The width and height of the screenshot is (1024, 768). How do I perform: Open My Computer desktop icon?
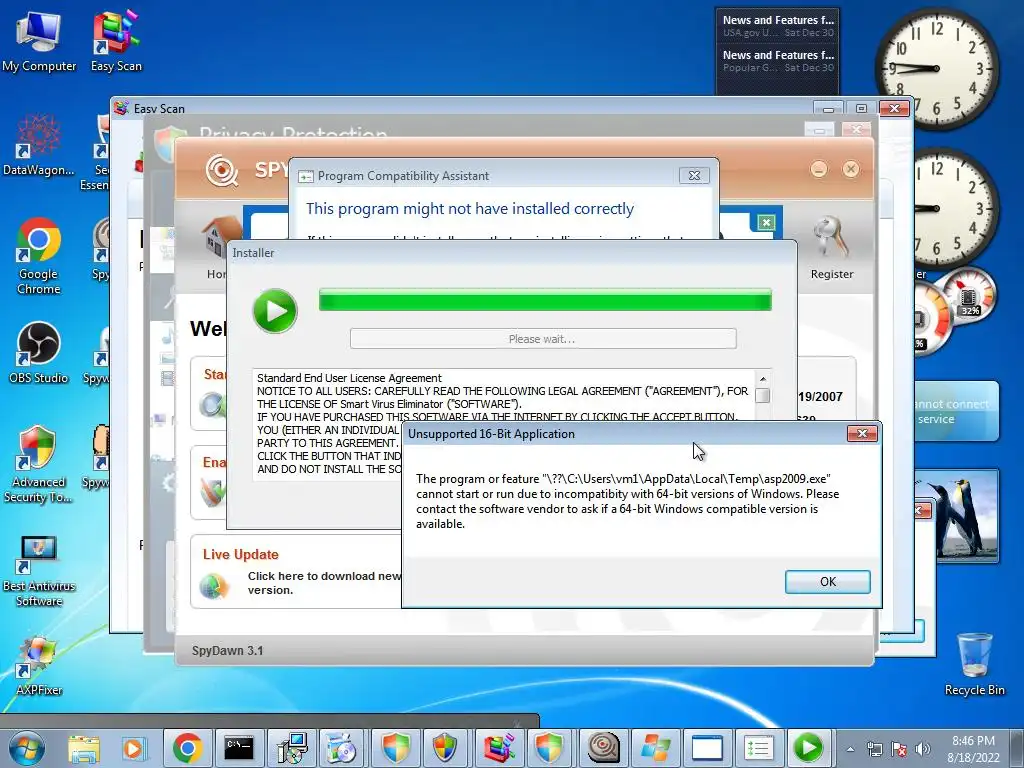39,42
